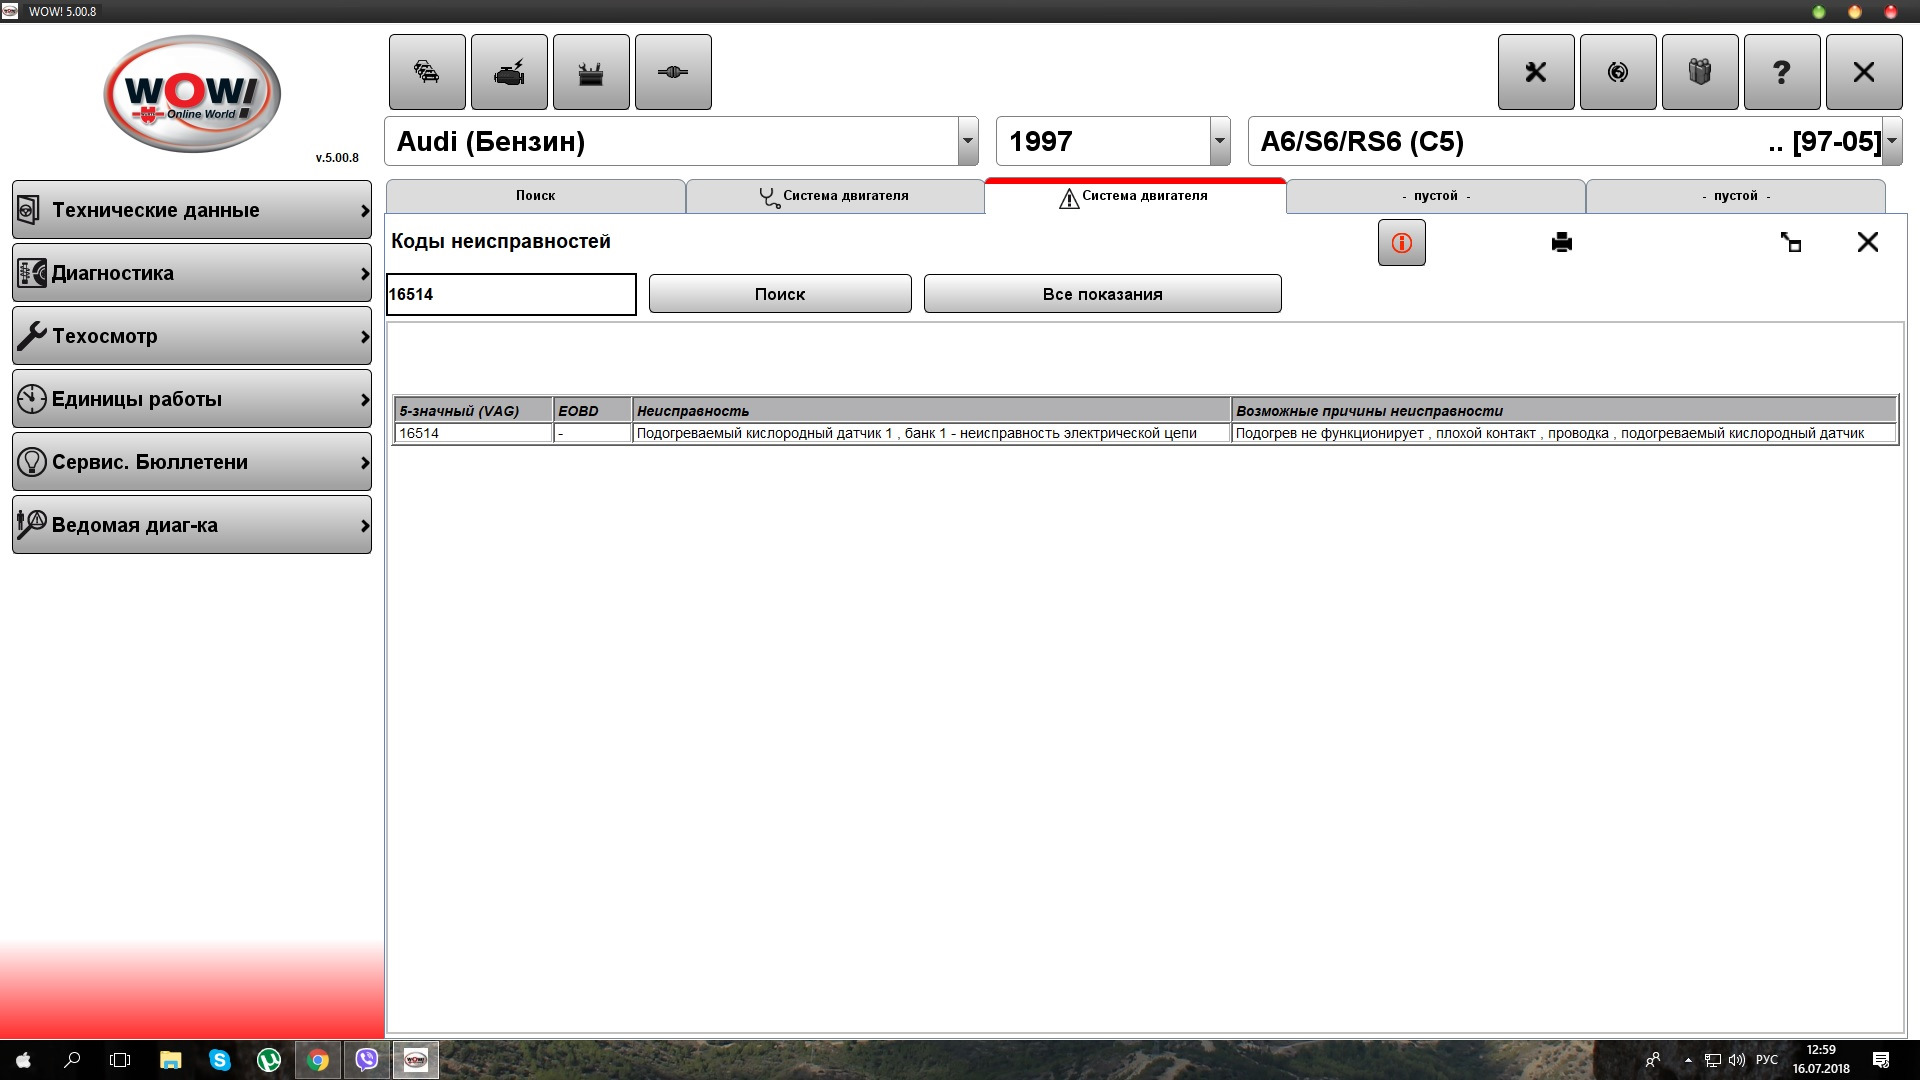1920x1080 pixels.
Task: Click the WOW! Online World logo
Action: [192, 94]
